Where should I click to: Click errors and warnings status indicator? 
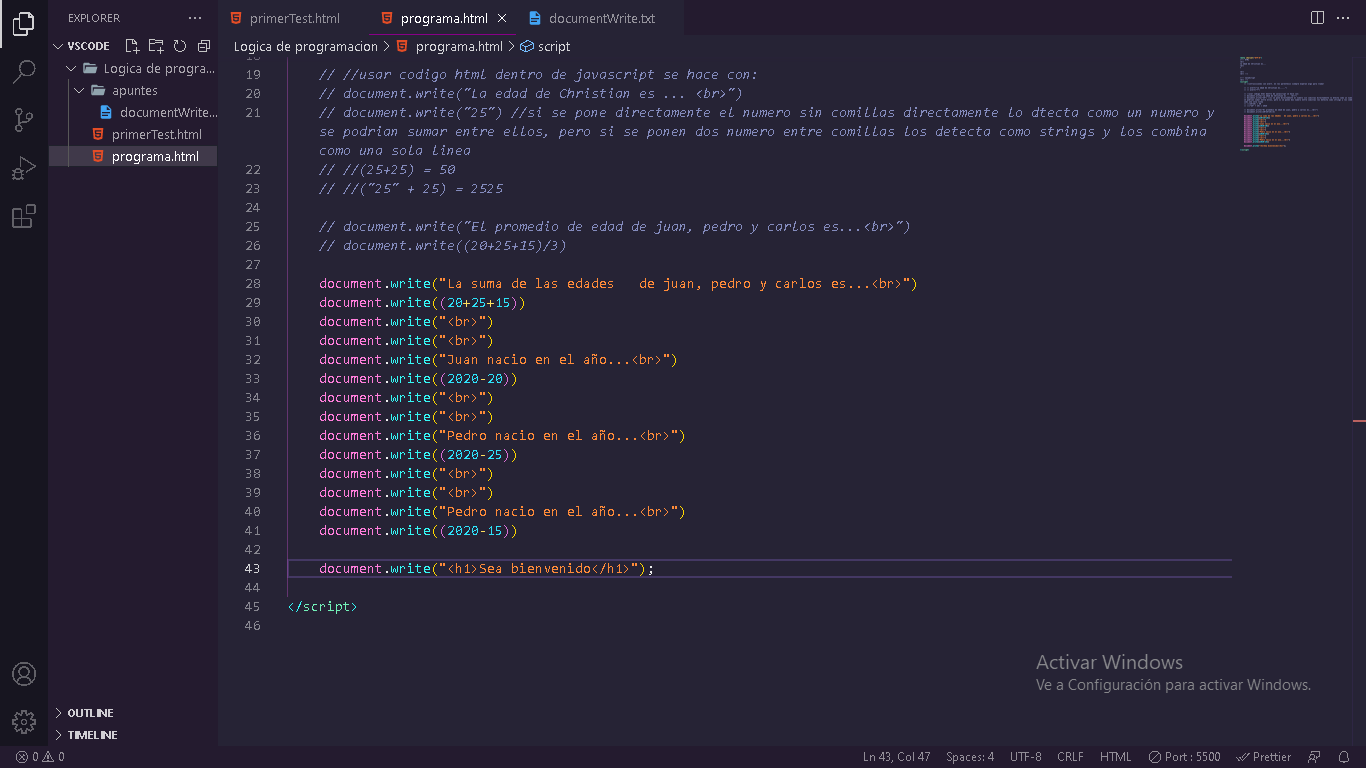40,757
